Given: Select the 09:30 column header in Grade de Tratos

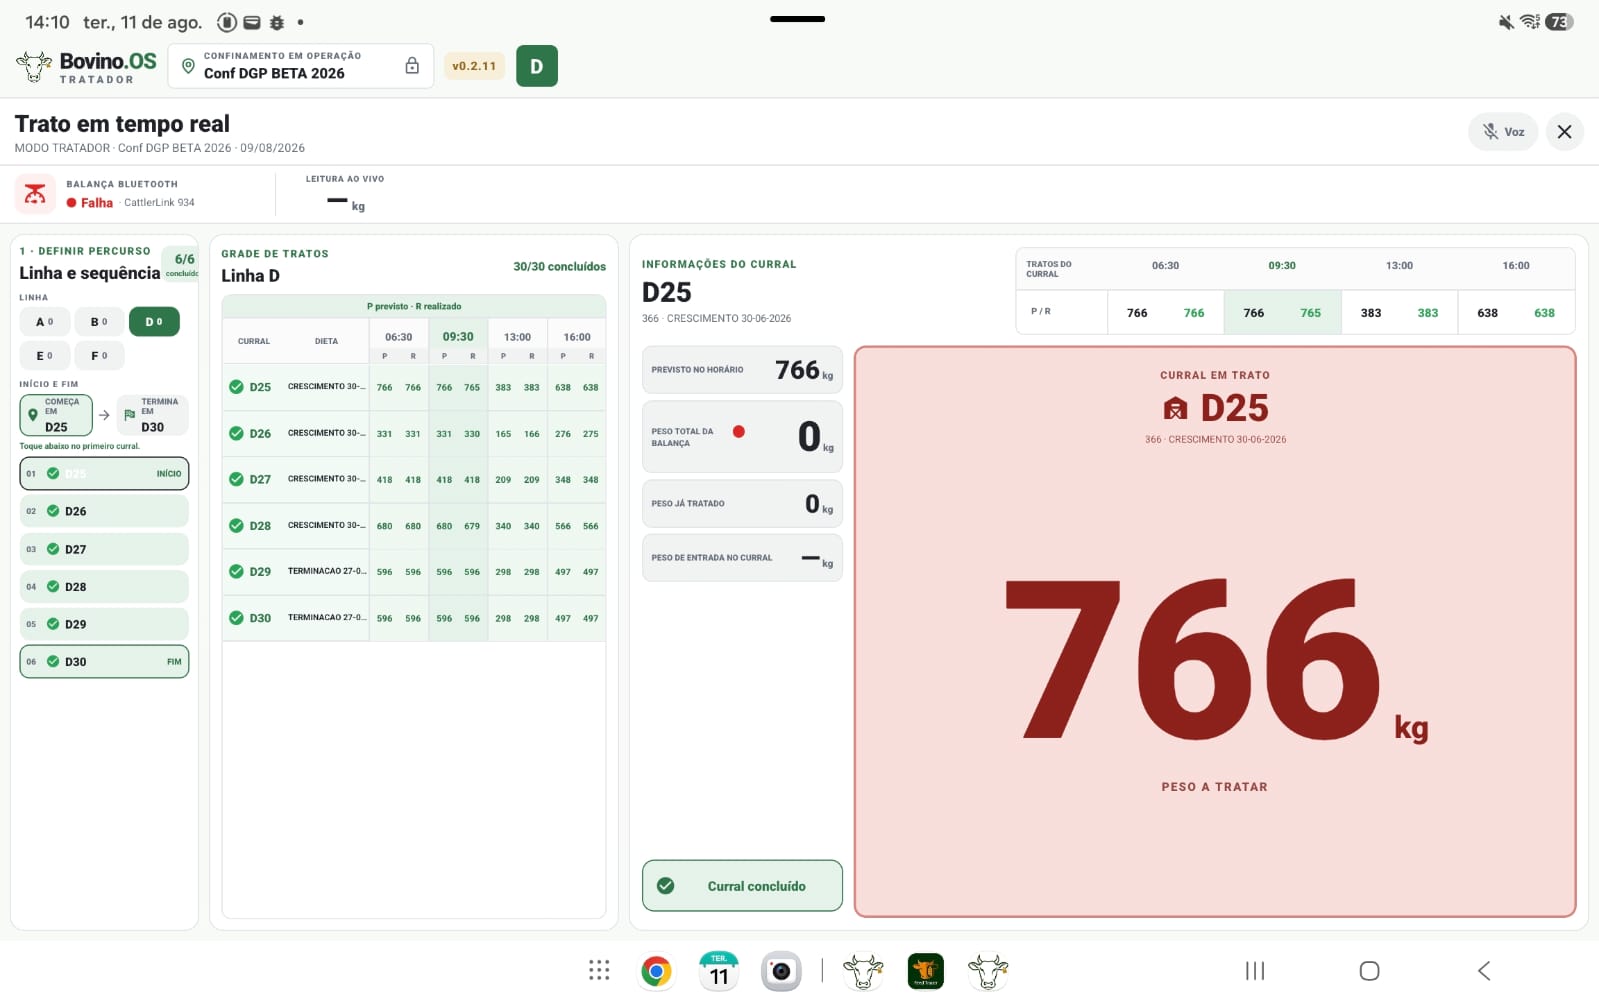Looking at the screenshot, I should point(458,337).
